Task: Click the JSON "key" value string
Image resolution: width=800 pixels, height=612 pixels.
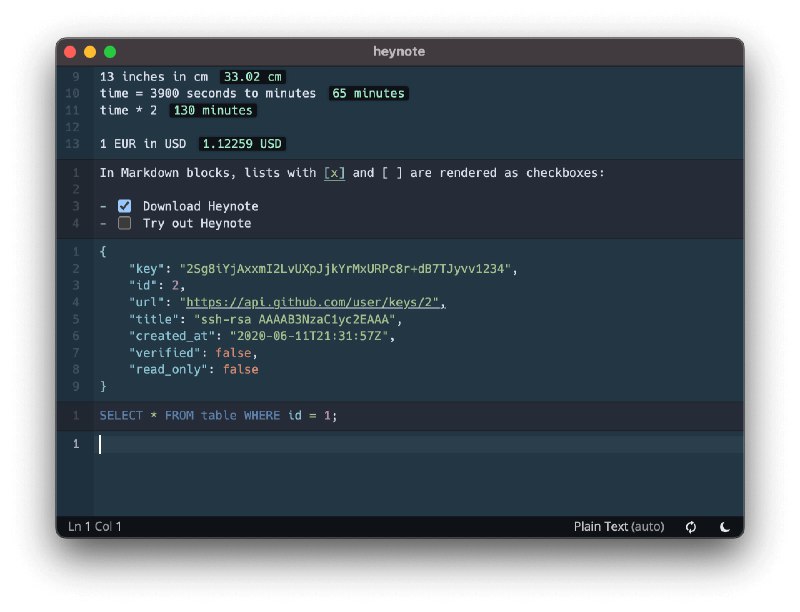Action: click(x=345, y=269)
